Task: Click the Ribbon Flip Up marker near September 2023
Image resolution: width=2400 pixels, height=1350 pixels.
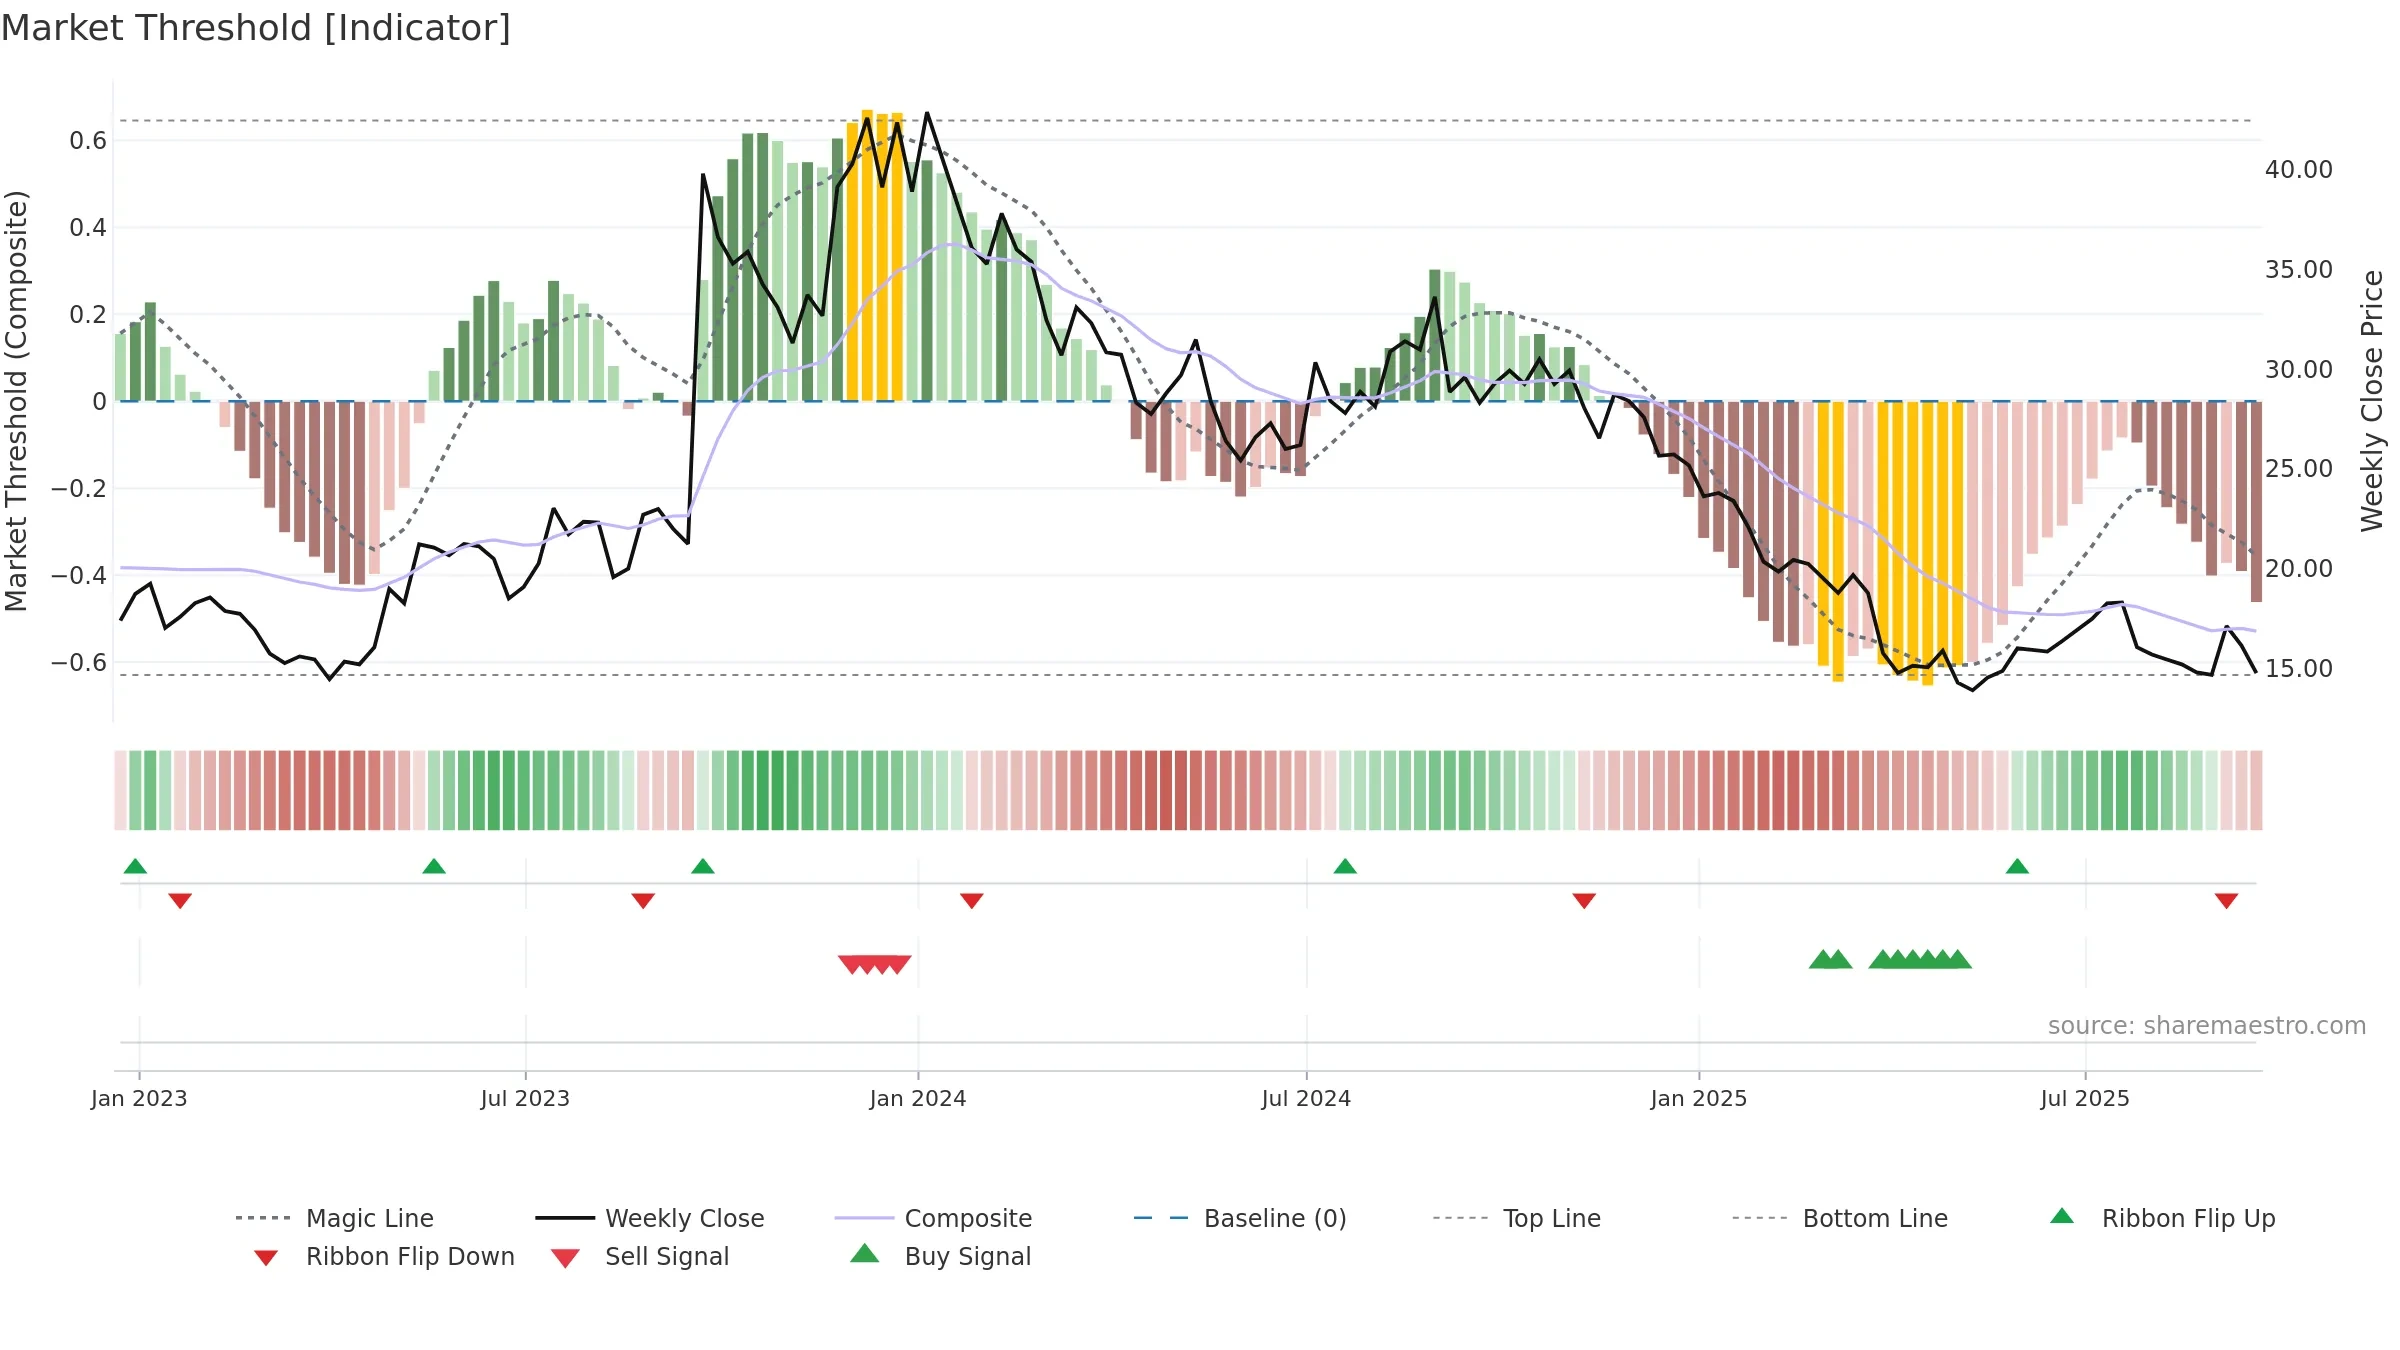Action: (703, 866)
